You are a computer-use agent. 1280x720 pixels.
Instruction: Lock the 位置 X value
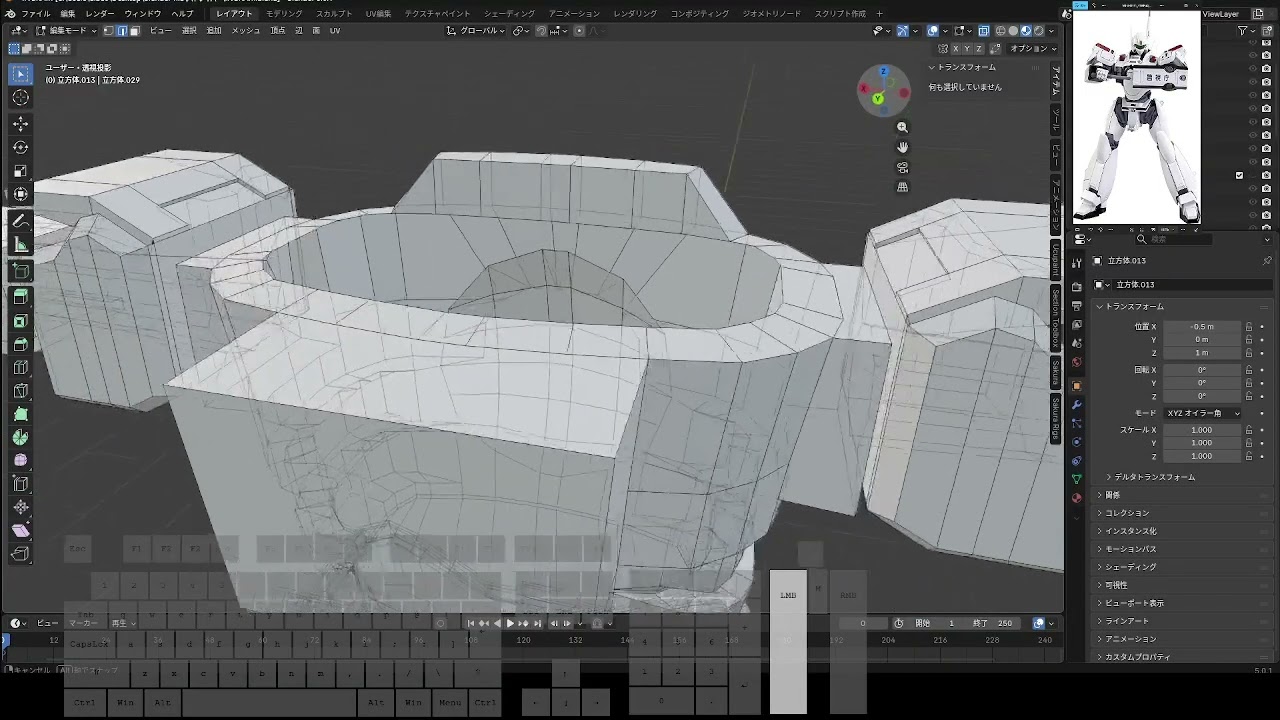point(1249,327)
